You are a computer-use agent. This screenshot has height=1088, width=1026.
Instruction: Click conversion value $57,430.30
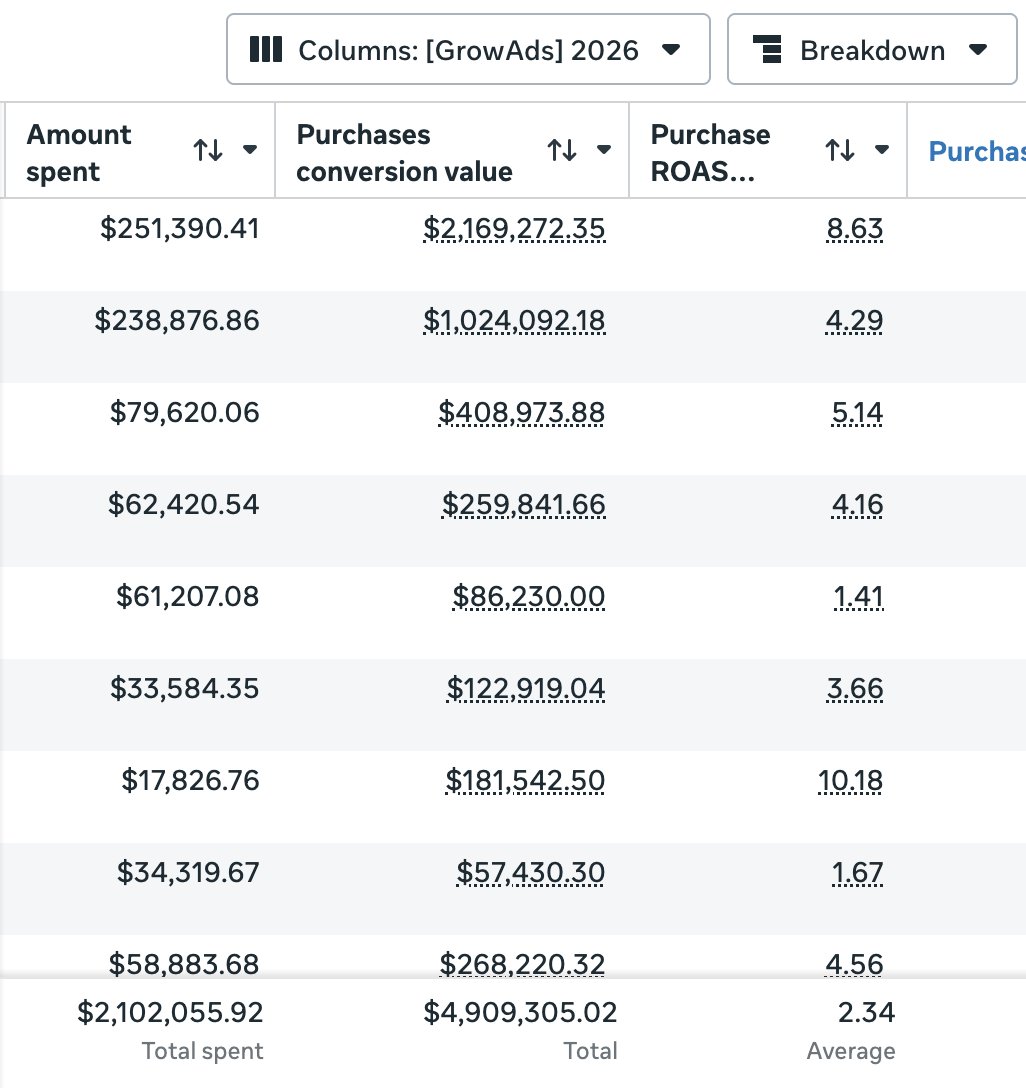pyautogui.click(x=531, y=872)
